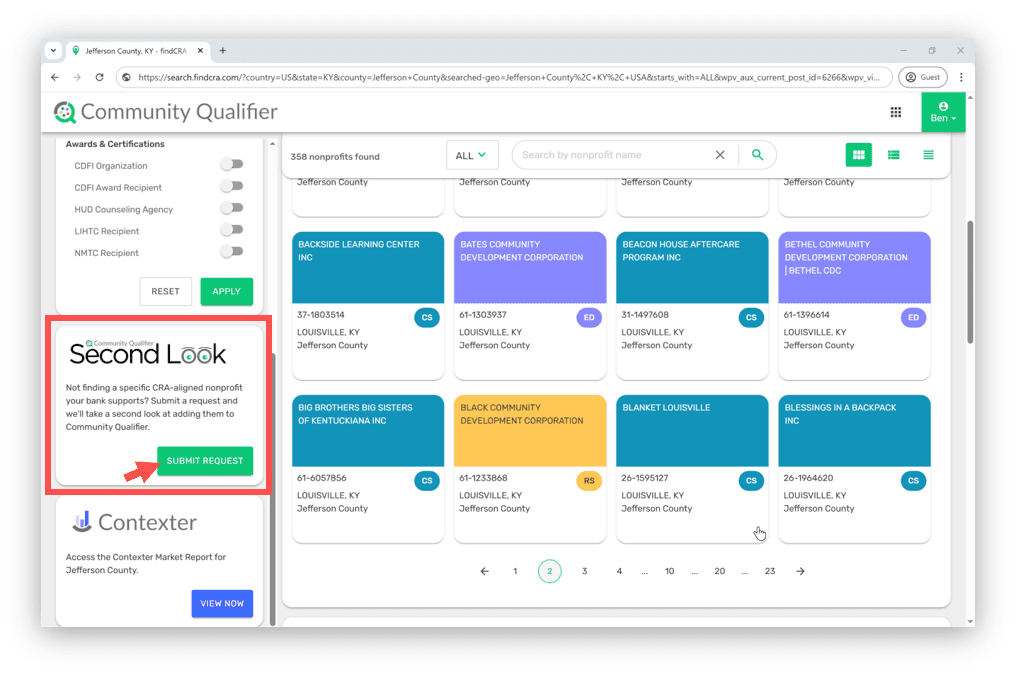Click CS badge on Big Brothers Big Sisters
The width and height of the screenshot is (1020, 673).
[427, 481]
